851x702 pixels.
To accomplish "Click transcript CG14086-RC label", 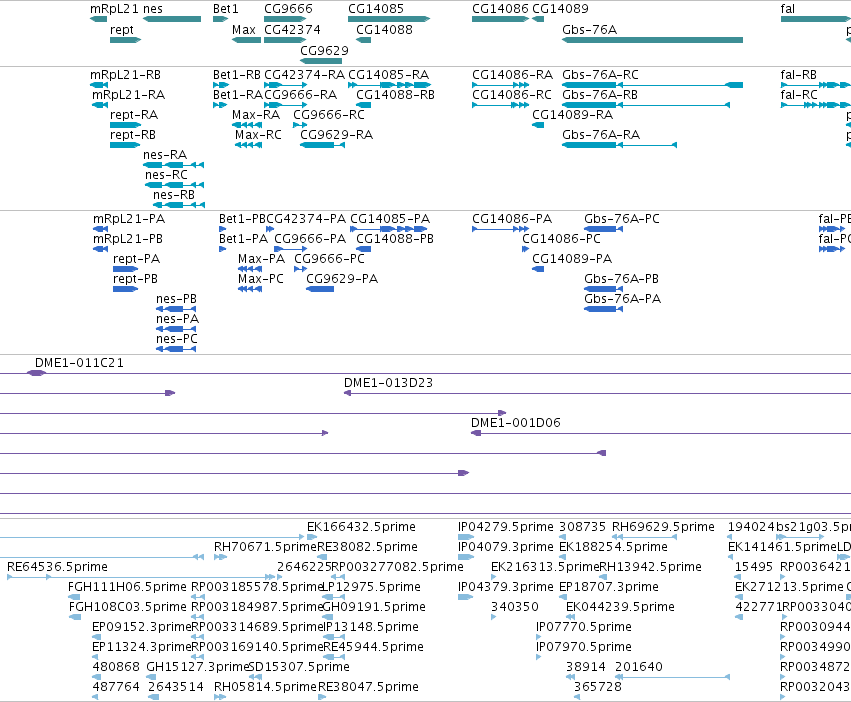I will (512, 95).
